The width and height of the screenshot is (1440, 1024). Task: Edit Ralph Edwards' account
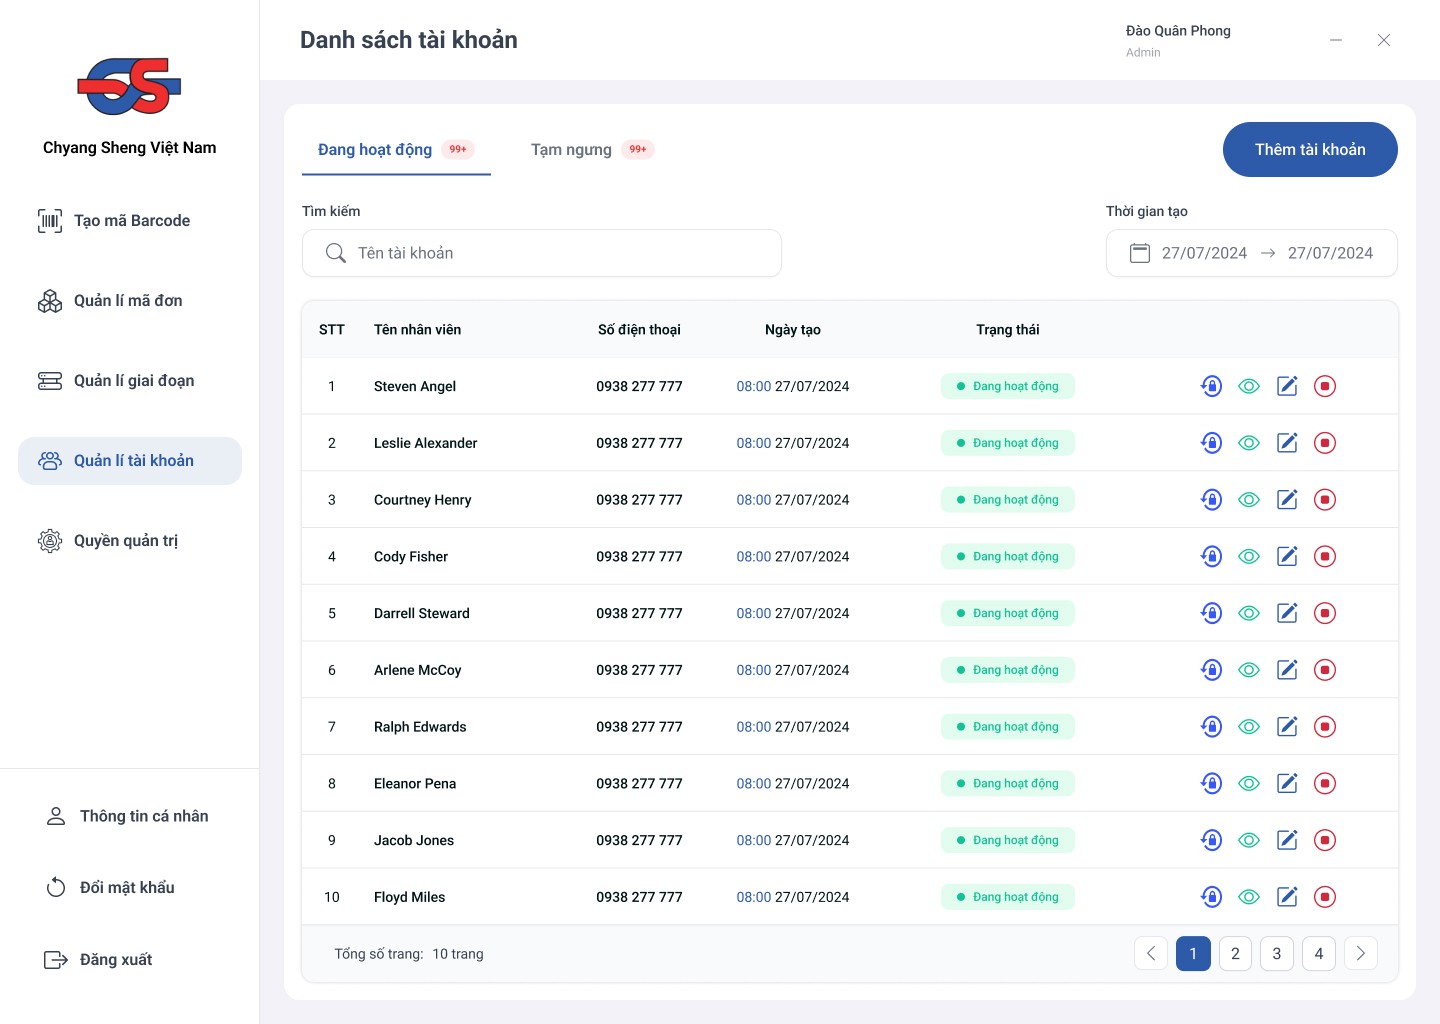pos(1287,727)
